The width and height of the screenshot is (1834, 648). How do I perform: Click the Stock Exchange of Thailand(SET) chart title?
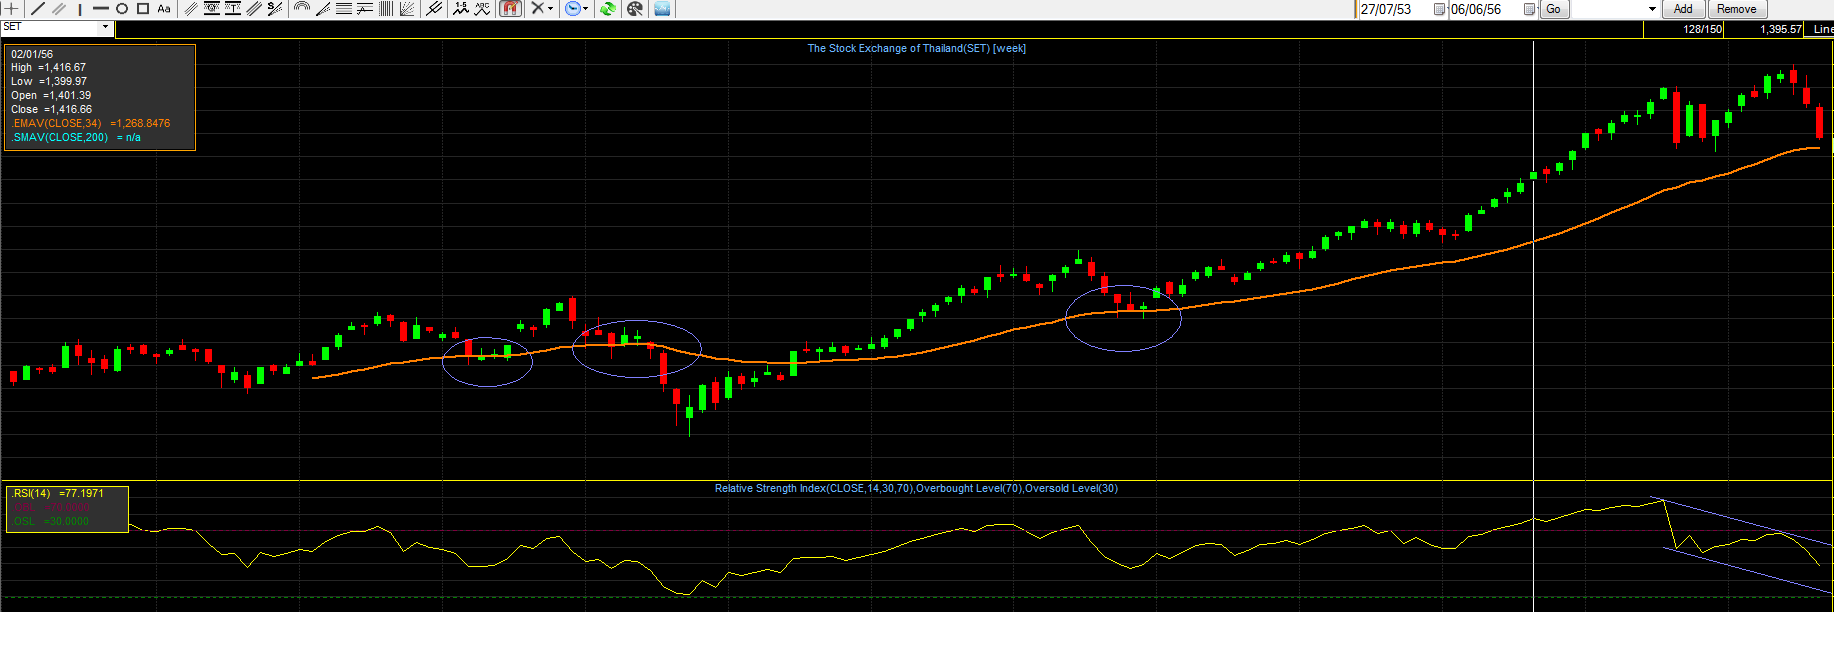(916, 48)
